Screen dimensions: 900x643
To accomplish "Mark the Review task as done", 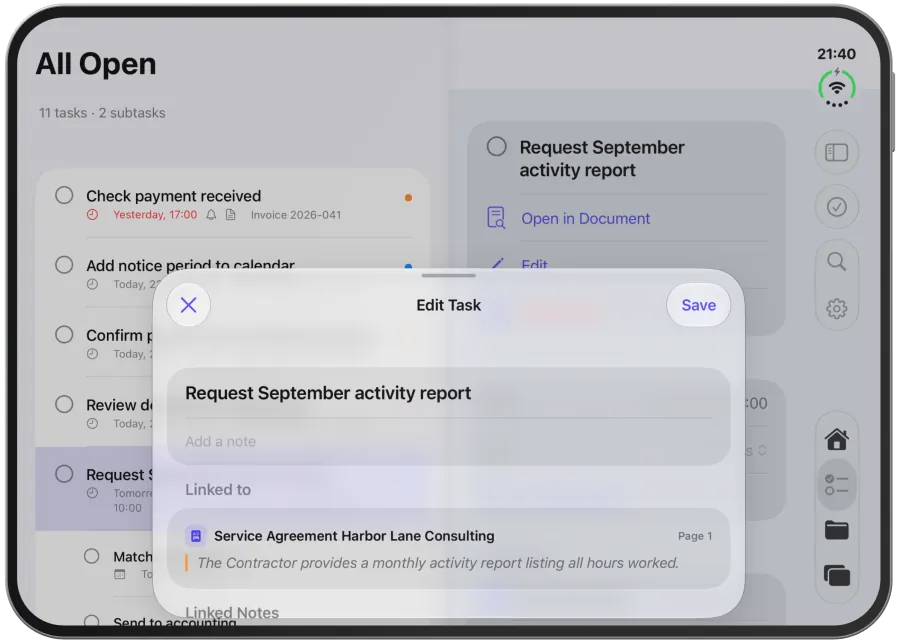I will pyautogui.click(x=64, y=405).
